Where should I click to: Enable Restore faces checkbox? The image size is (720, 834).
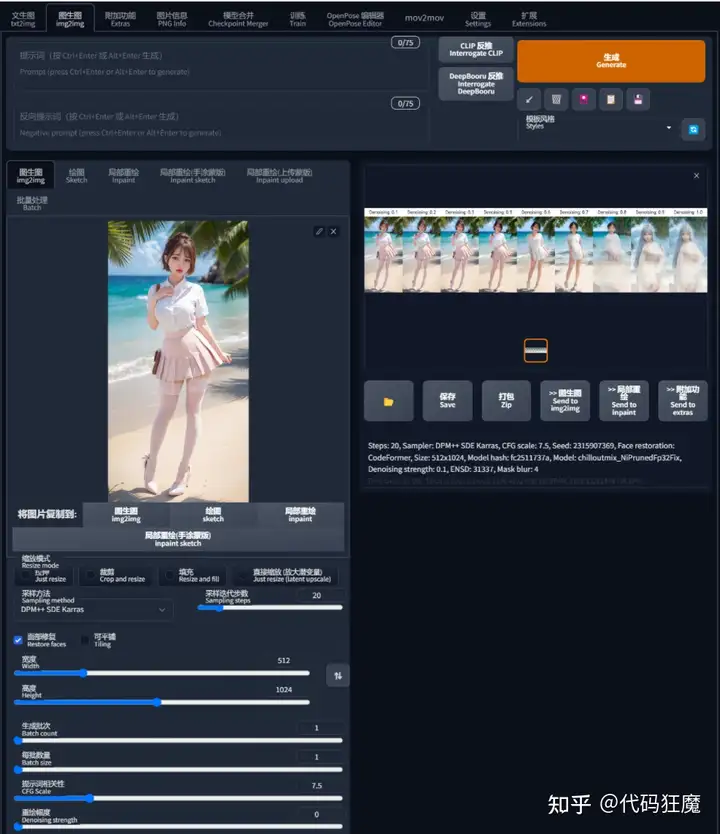pyautogui.click(x=18, y=640)
